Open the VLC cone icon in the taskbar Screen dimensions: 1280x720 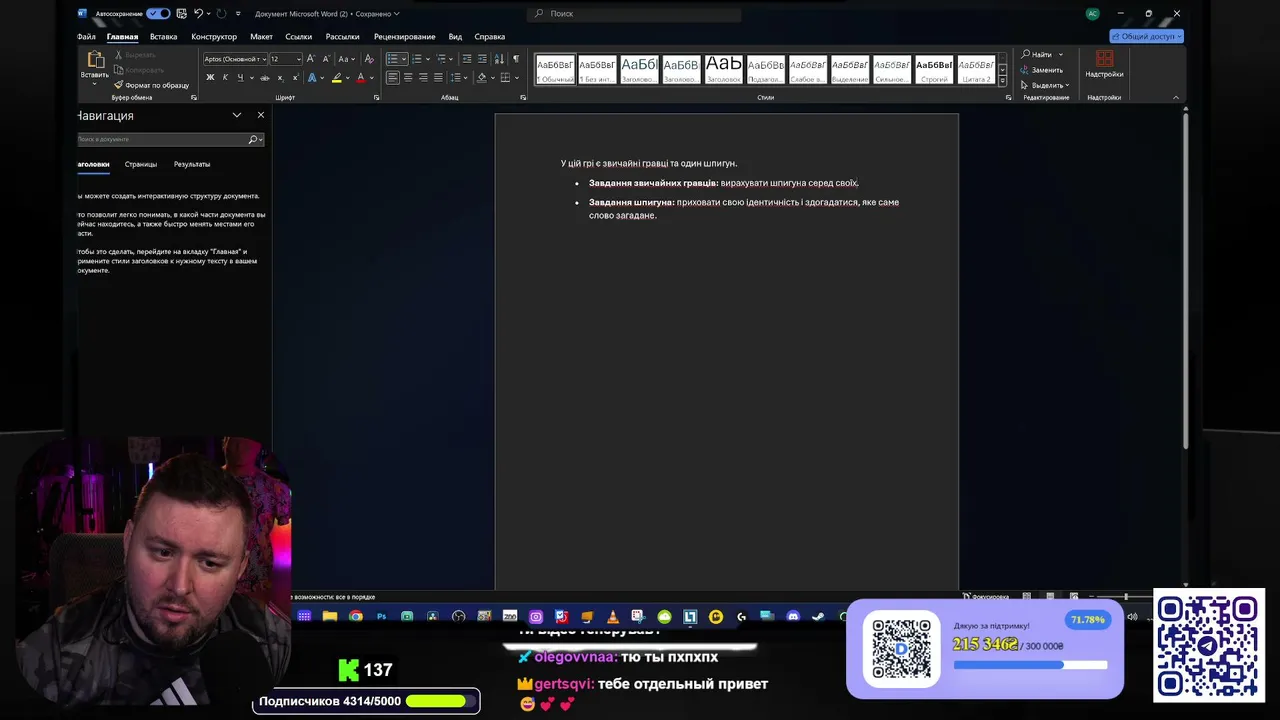[612, 616]
